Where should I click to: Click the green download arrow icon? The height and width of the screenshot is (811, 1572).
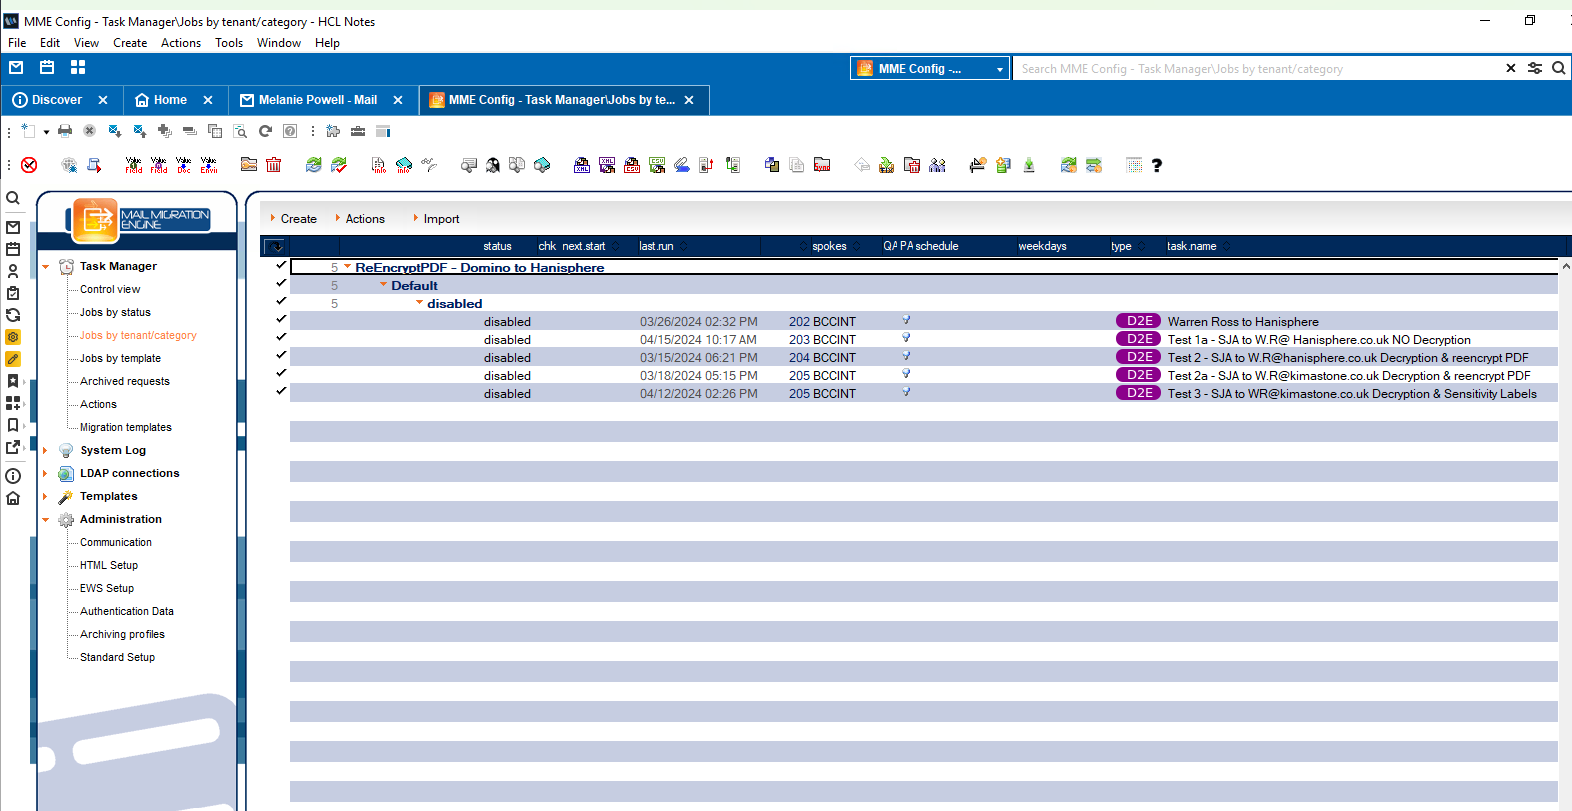[x=1029, y=165]
